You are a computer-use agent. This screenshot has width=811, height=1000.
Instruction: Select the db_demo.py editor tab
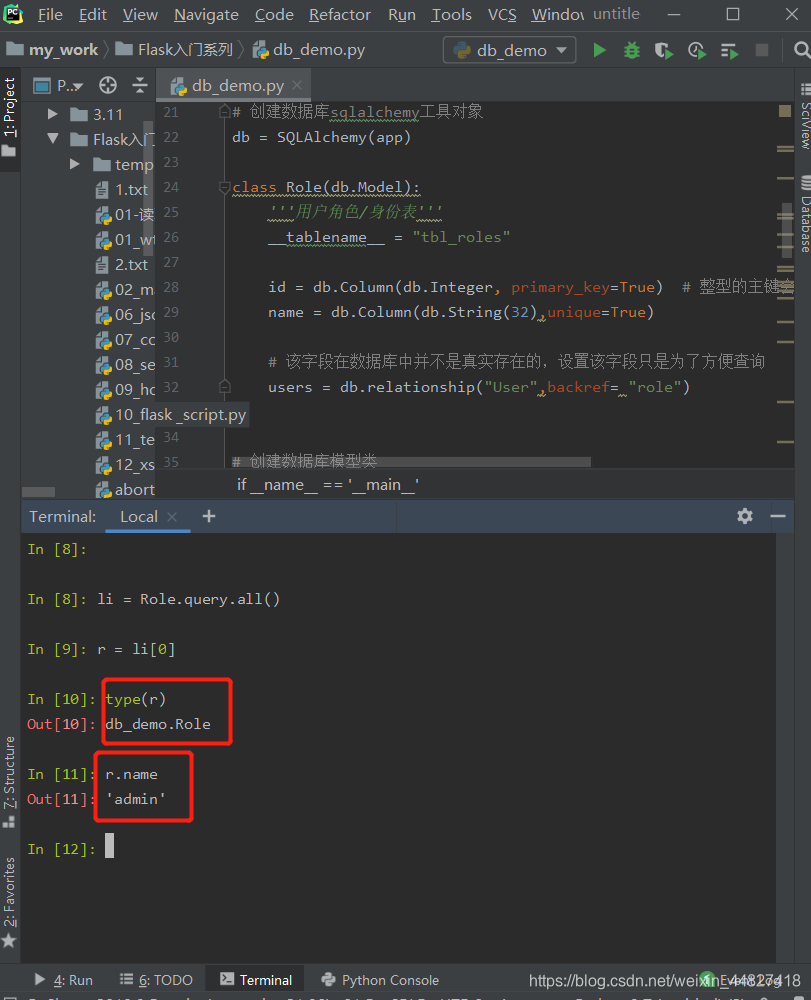click(233, 85)
